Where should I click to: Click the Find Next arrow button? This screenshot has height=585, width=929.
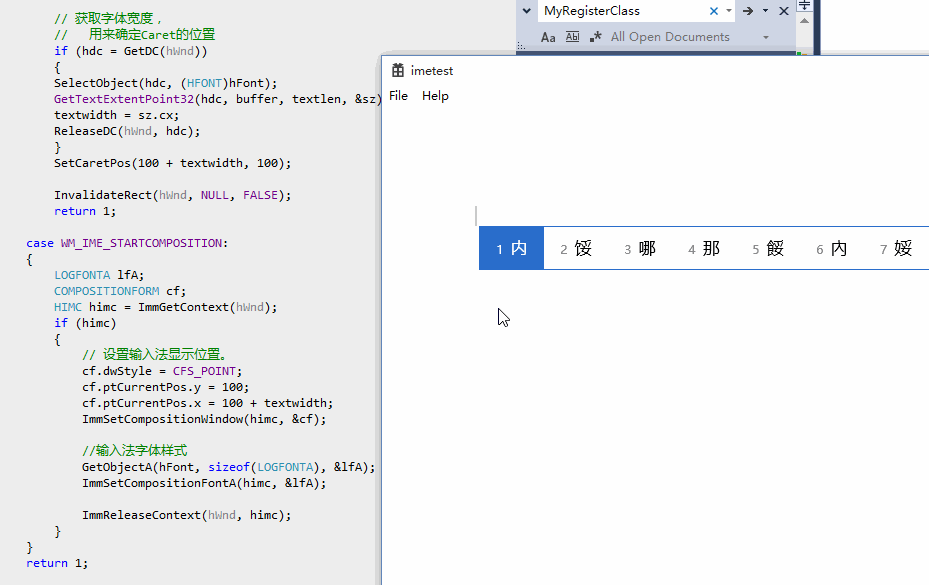click(748, 11)
